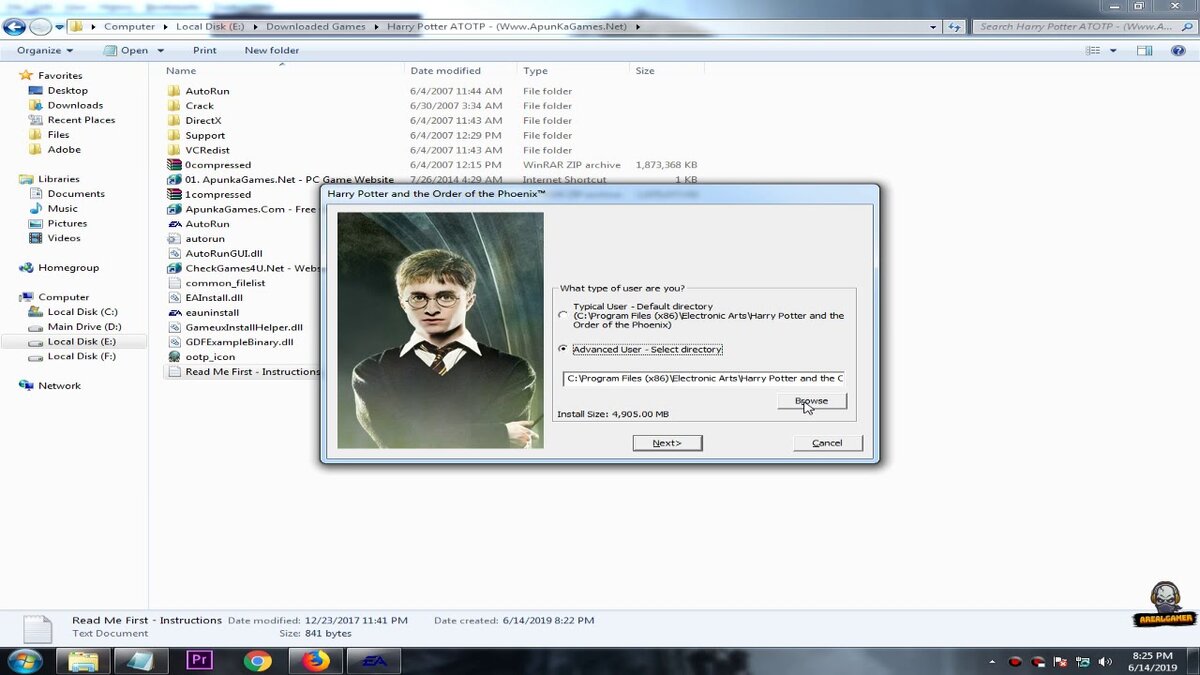The width and height of the screenshot is (1200, 675).
Task: Go back in Explorer navigation
Action: (x=14, y=26)
